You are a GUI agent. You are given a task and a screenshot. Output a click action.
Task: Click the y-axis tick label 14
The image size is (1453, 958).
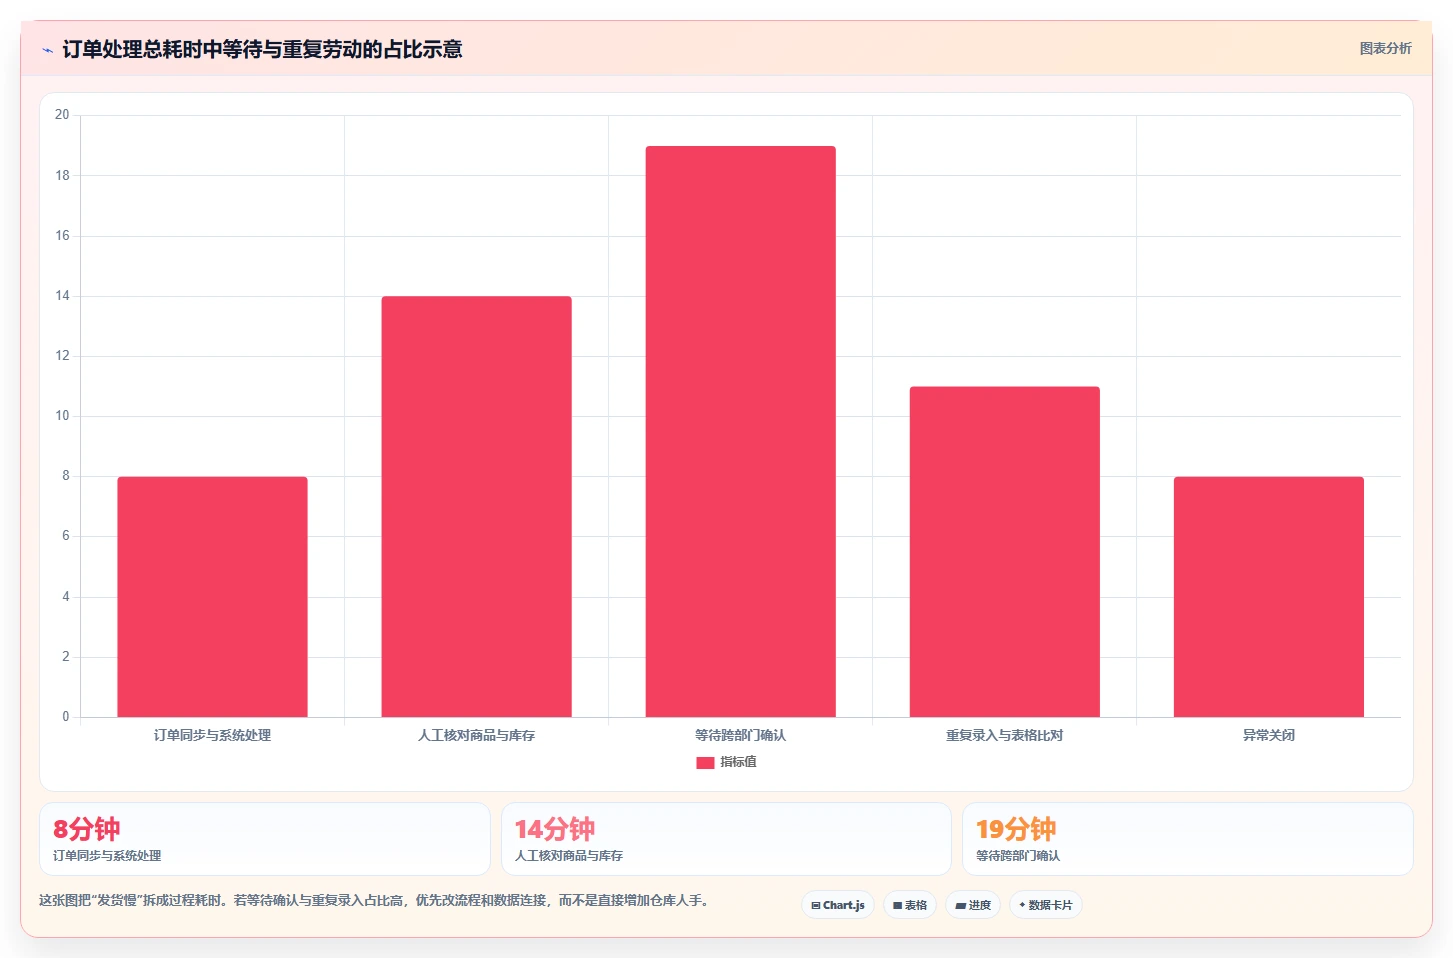[x=62, y=296]
